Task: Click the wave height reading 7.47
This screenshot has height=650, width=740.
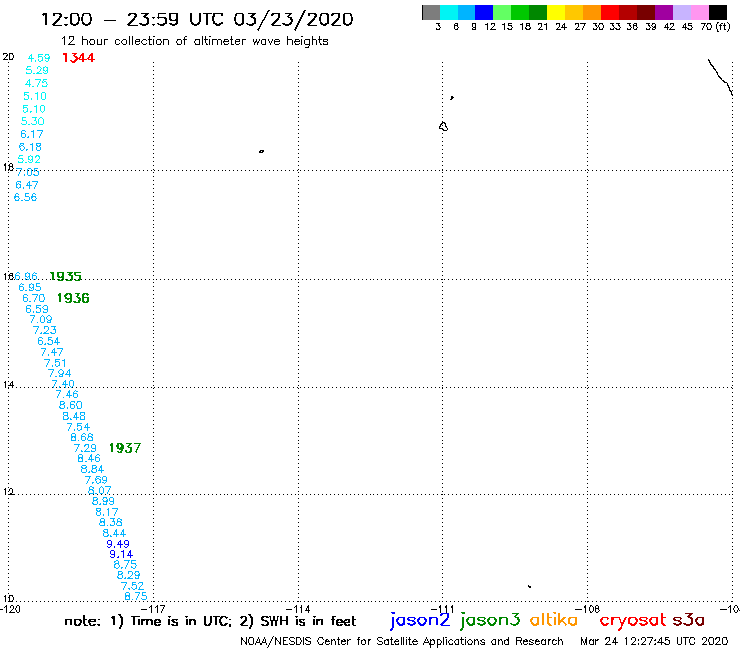Action: pos(52,352)
